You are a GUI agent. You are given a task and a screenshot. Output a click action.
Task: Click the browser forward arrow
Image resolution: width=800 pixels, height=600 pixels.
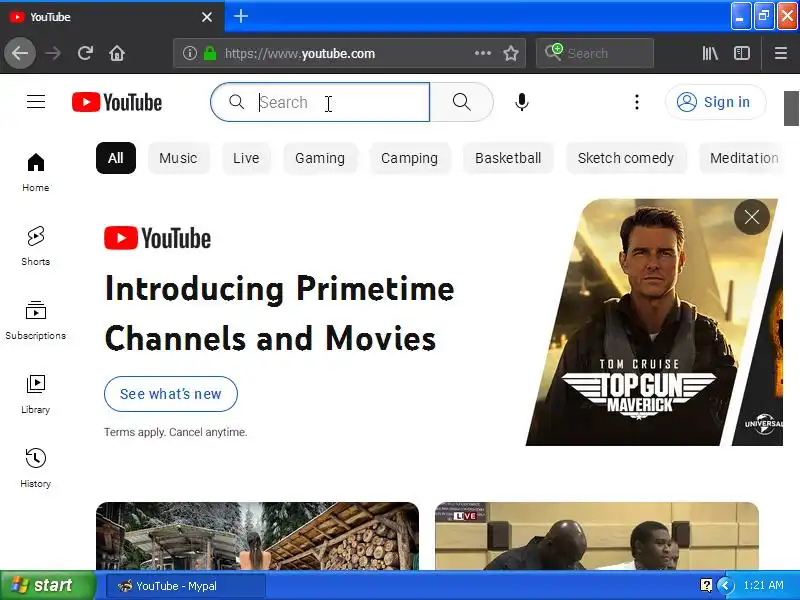[x=53, y=53]
